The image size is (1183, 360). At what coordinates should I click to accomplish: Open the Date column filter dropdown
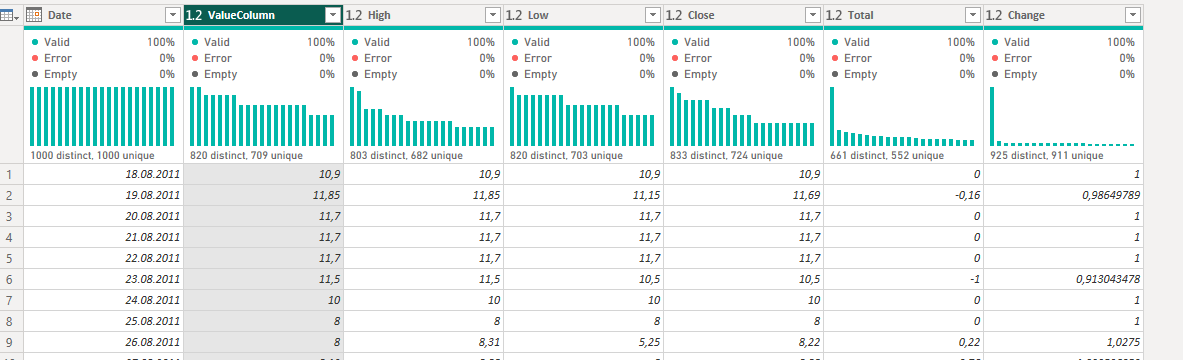point(172,15)
